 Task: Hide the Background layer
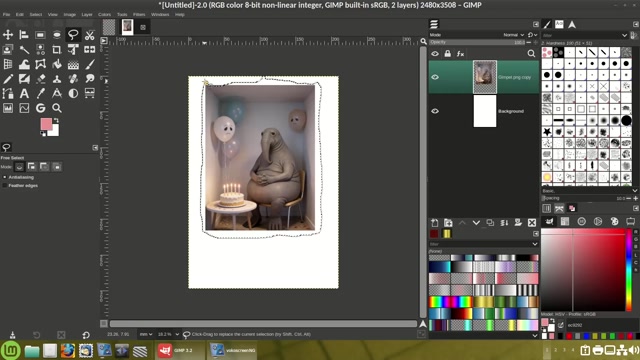(435, 111)
